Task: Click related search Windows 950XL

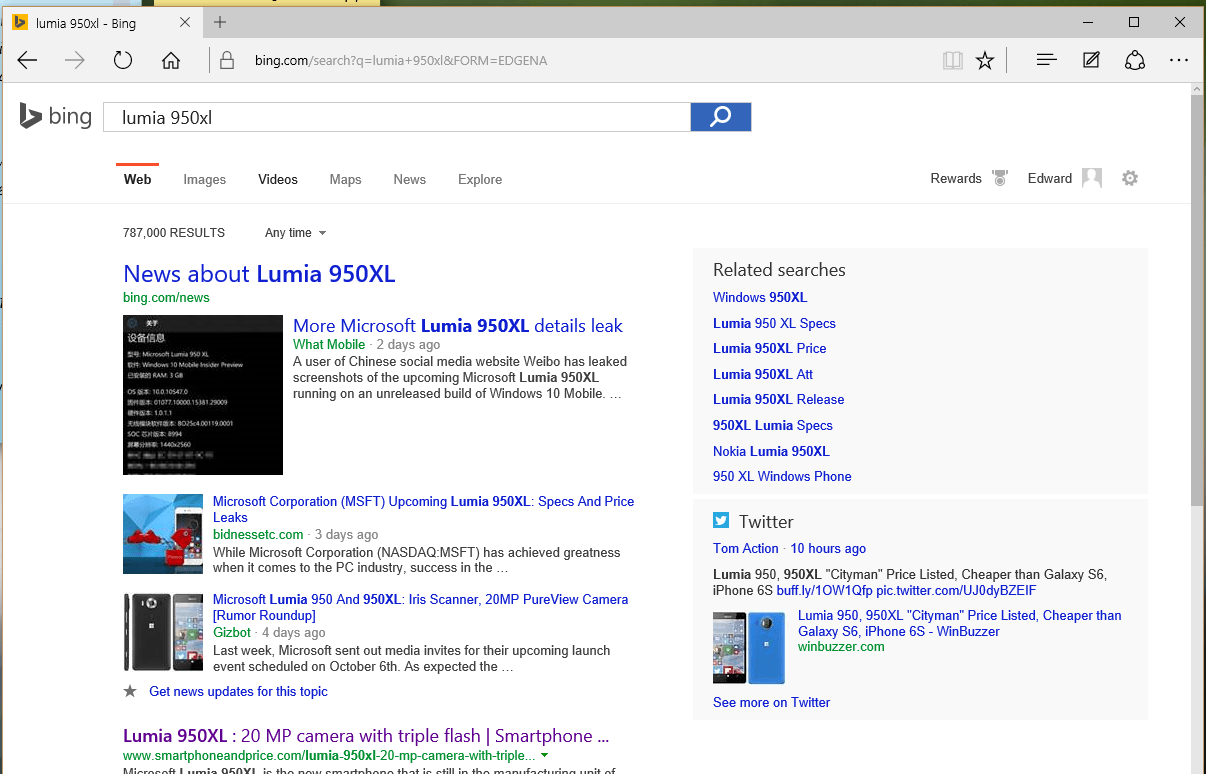Action: point(760,297)
